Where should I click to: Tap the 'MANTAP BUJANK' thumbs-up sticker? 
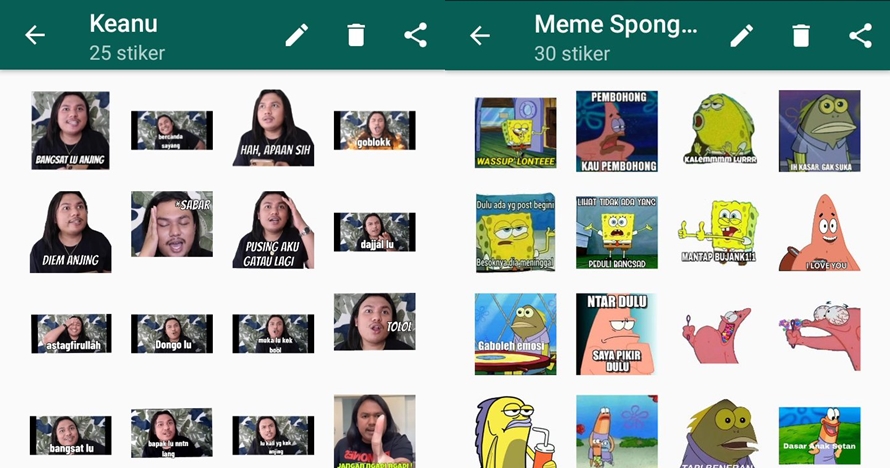coord(718,231)
